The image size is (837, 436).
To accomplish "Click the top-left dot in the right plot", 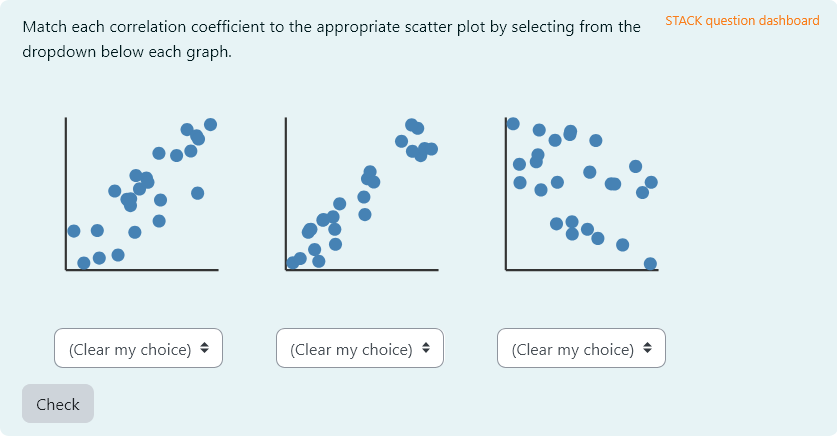I will [513, 124].
